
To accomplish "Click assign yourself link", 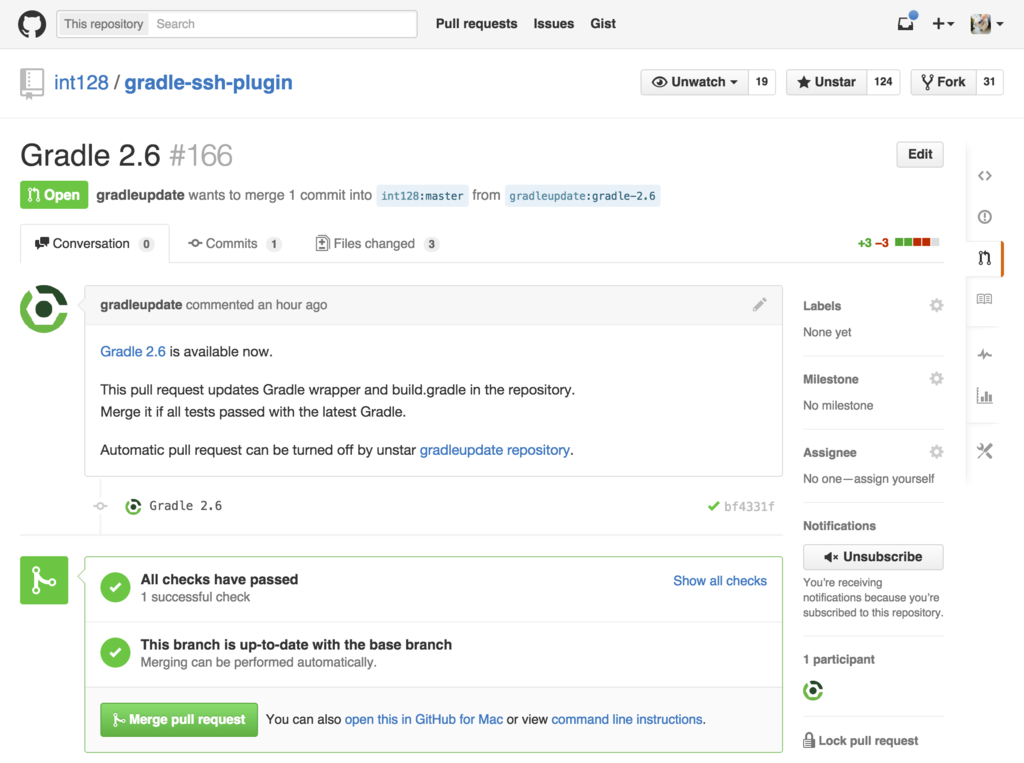I will 894,479.
